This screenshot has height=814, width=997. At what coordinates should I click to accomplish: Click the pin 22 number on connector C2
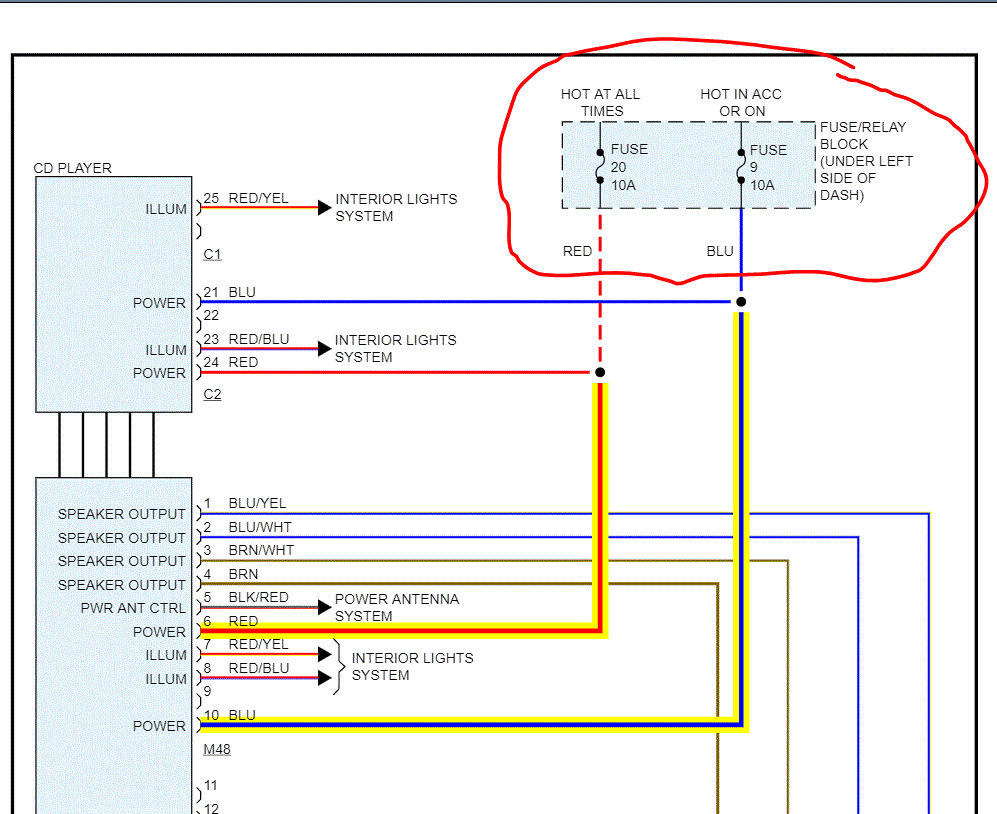pyautogui.click(x=211, y=315)
